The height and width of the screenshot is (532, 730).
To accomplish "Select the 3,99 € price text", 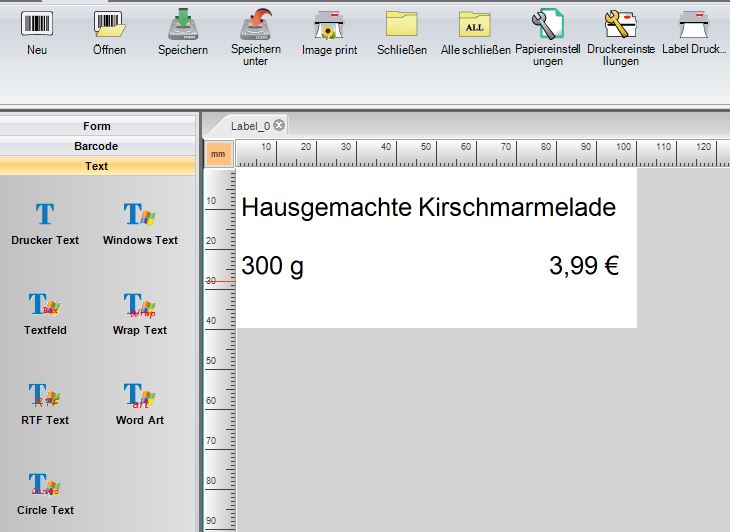I will [584, 266].
